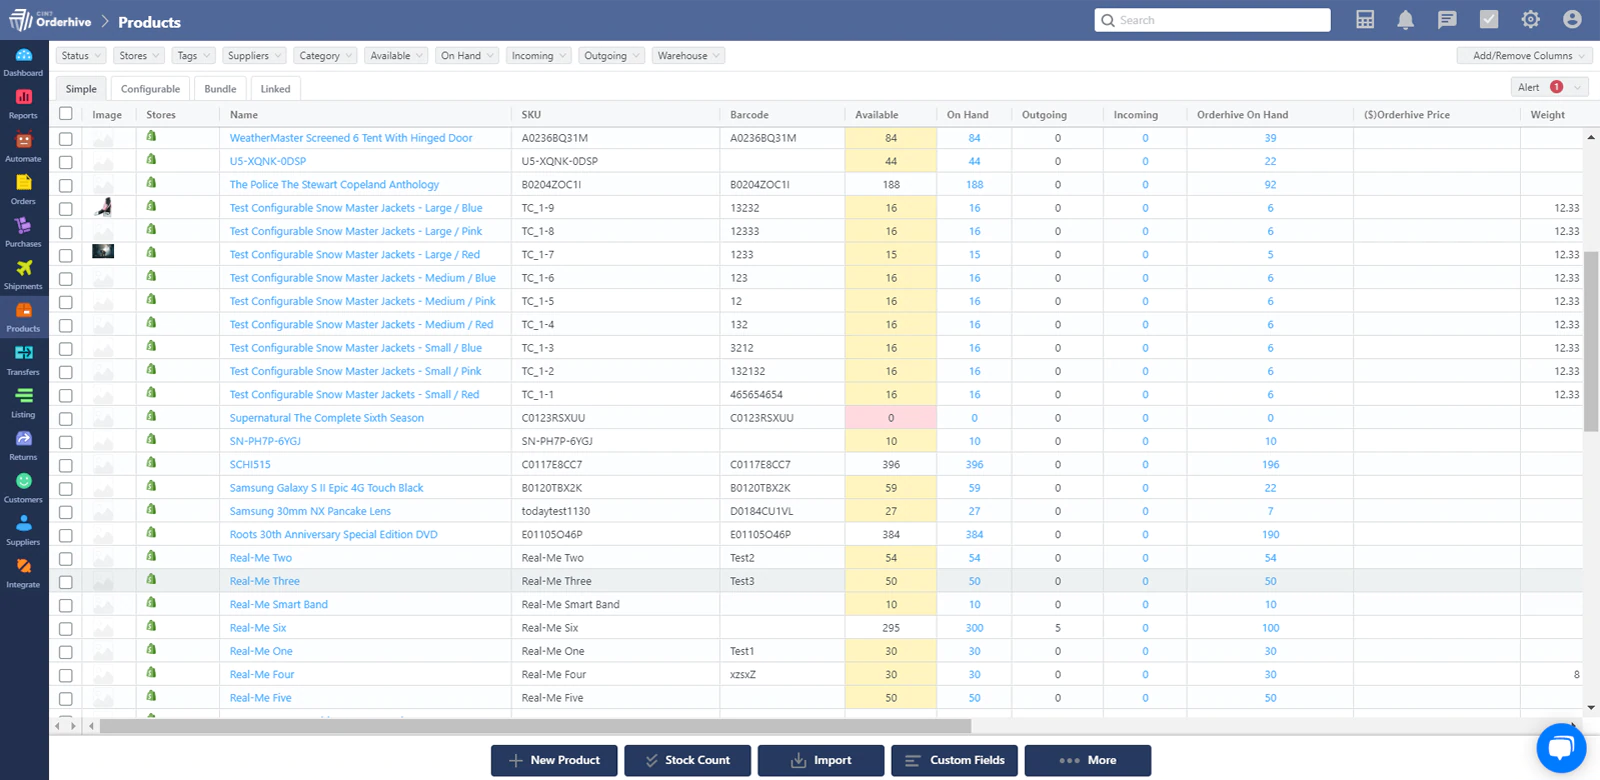Viewport: 1600px width, 780px height.
Task: Open the On Hand filter dropdown
Action: click(x=466, y=56)
